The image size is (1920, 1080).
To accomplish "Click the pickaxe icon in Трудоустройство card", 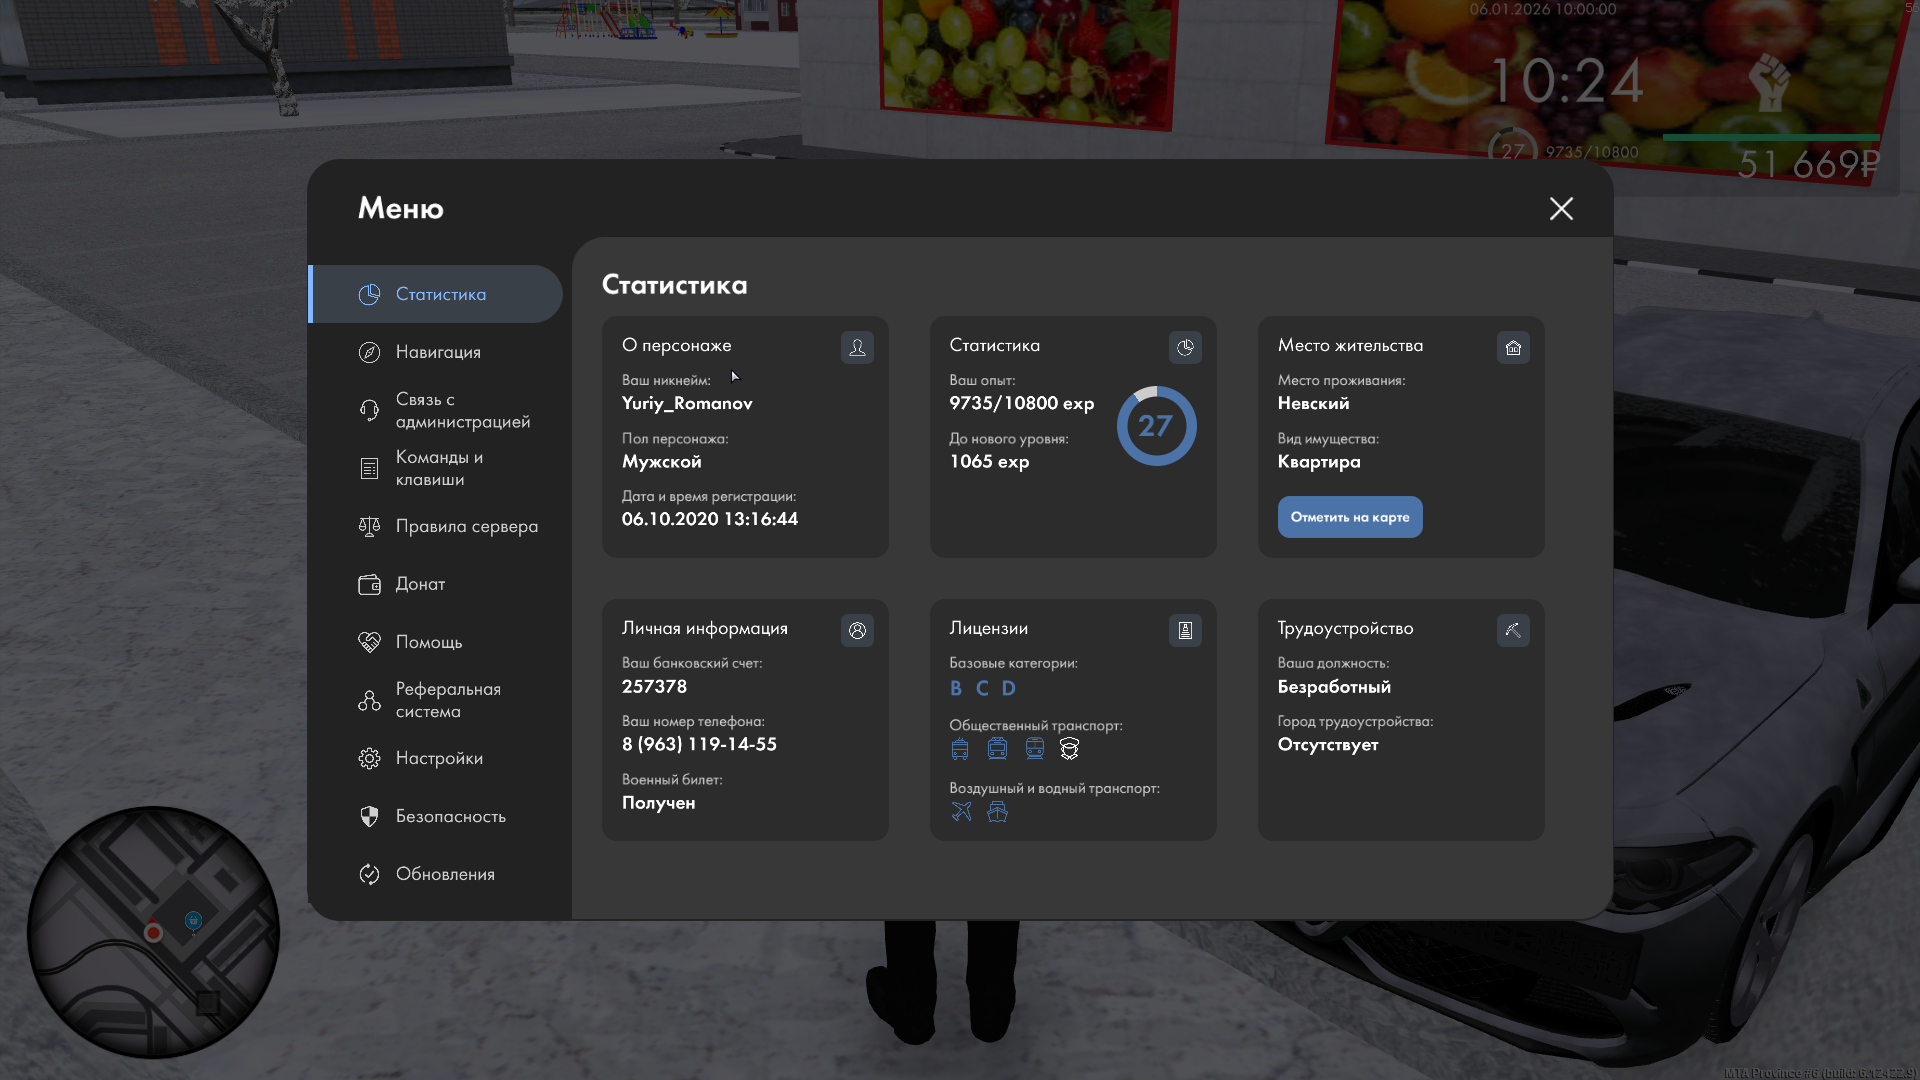I will point(1513,630).
